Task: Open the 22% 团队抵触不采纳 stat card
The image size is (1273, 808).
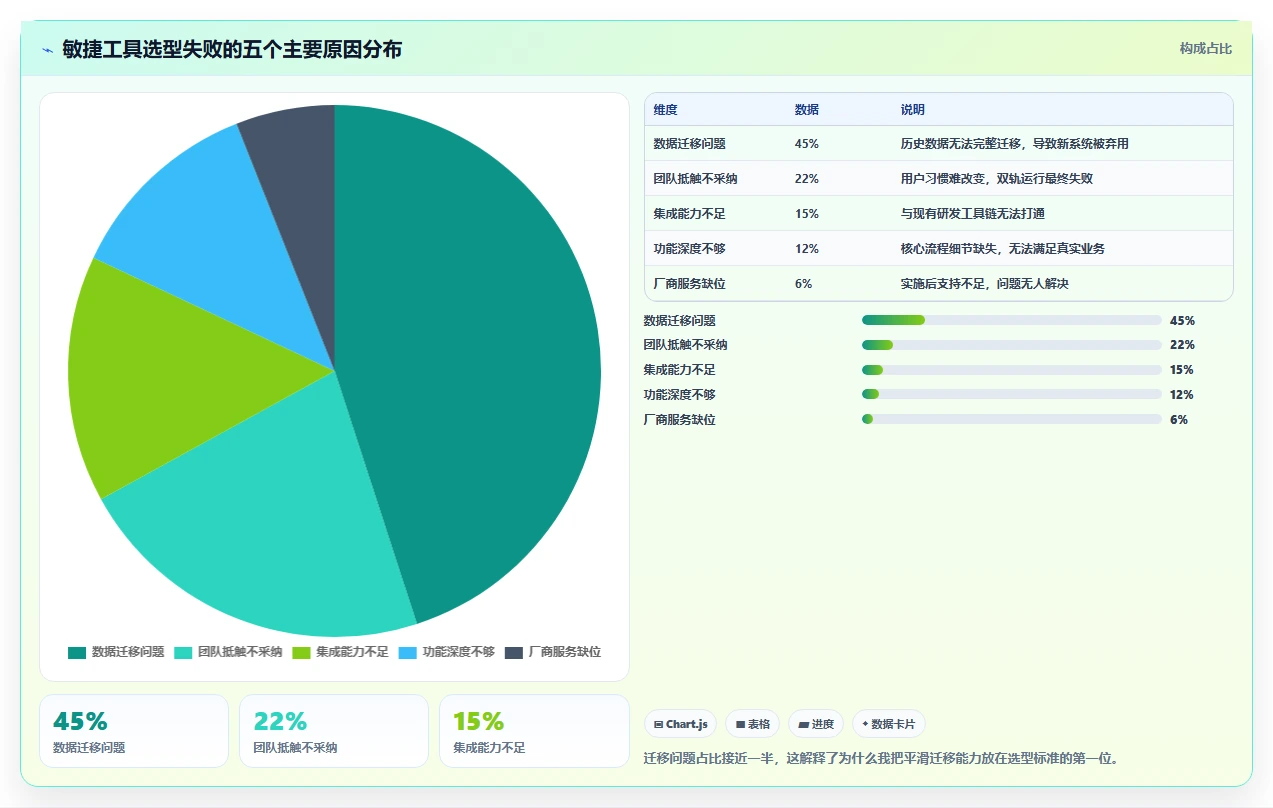Action: (334, 731)
